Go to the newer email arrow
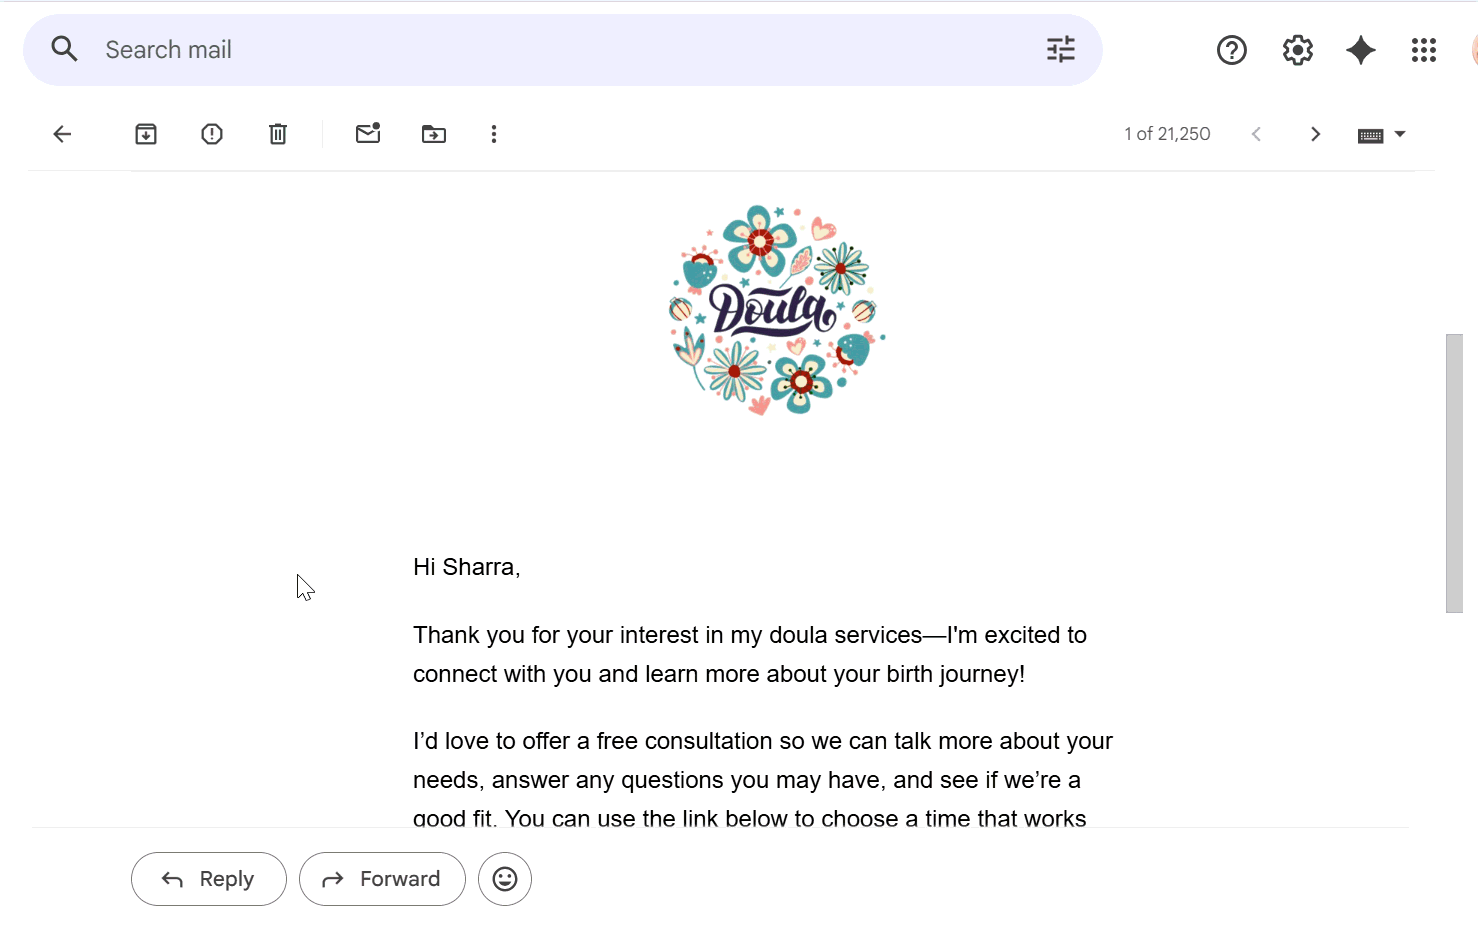Viewport: 1478px width, 948px height. coord(1257,134)
